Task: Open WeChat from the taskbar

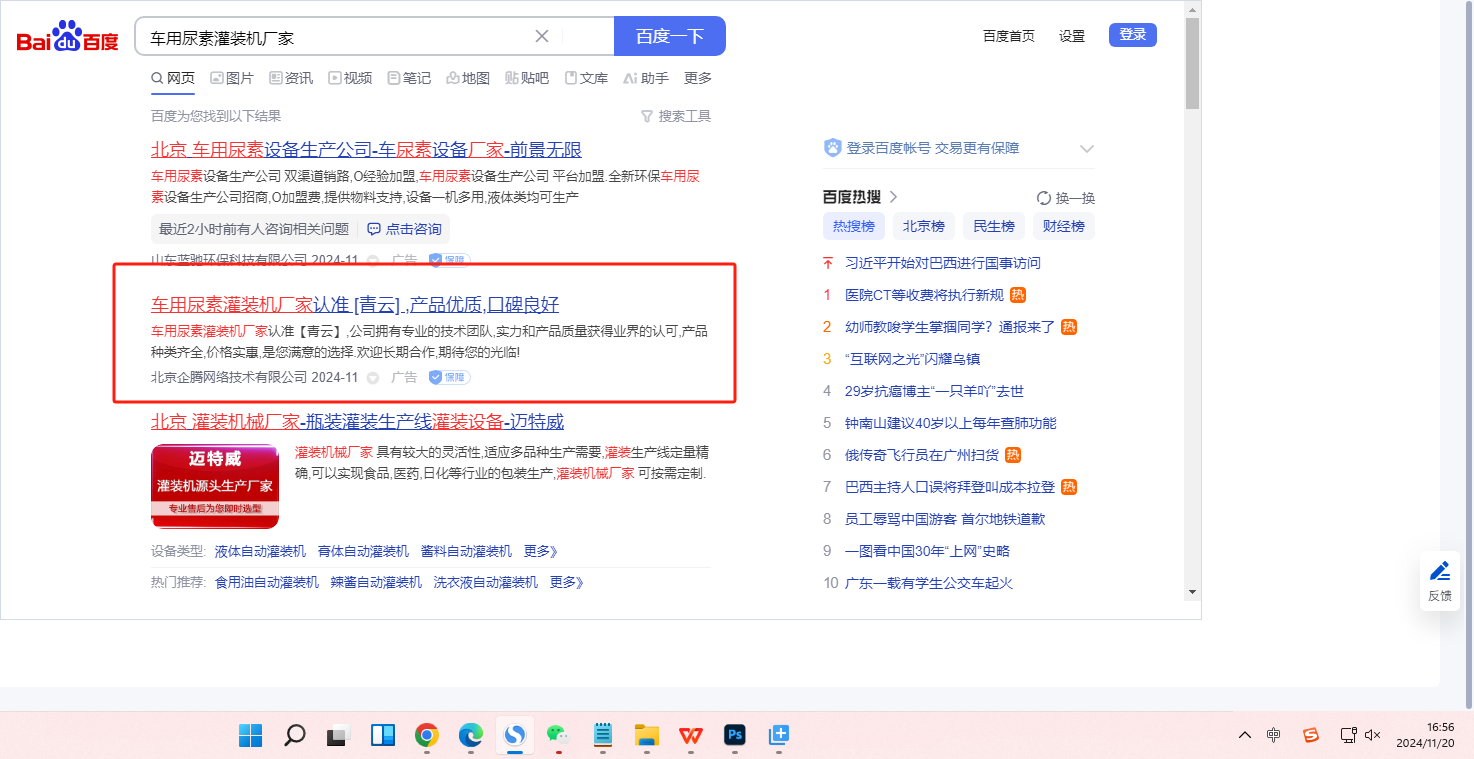Action: (x=558, y=735)
